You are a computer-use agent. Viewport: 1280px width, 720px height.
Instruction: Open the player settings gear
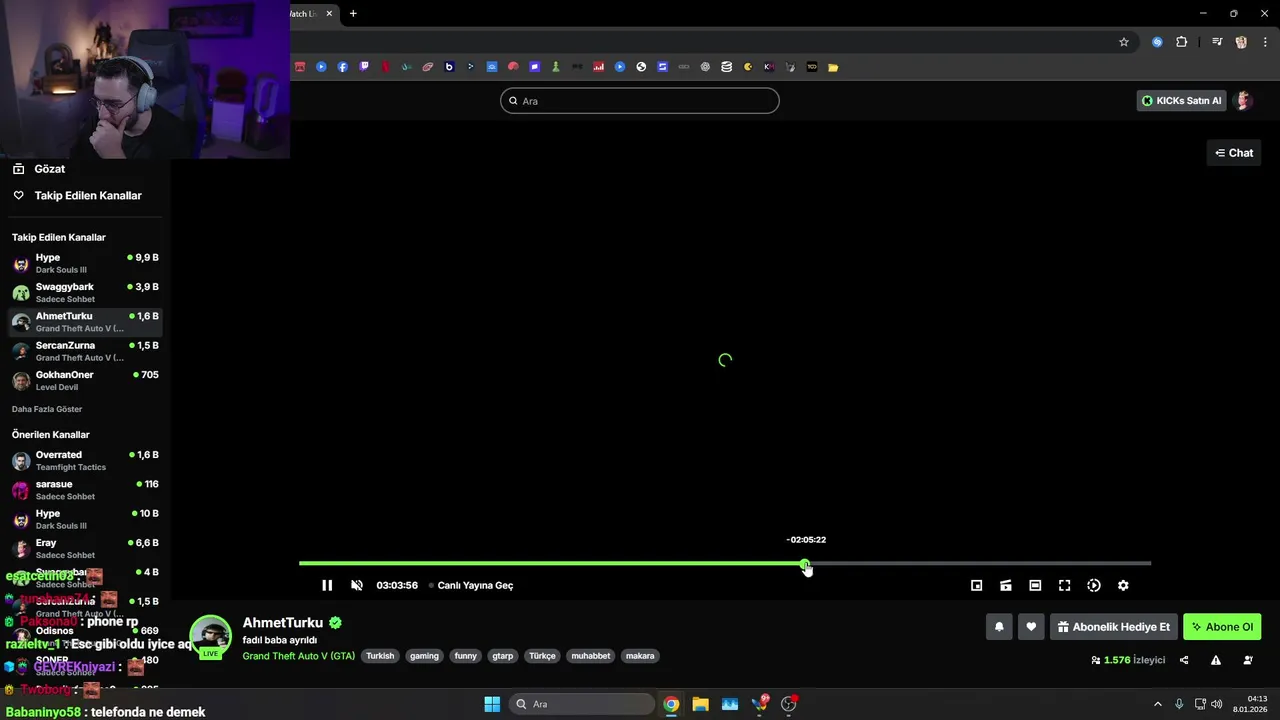pyautogui.click(x=1123, y=585)
